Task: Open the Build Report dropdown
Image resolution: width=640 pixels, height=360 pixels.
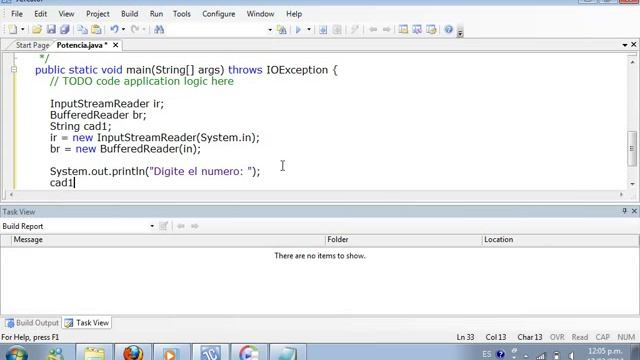Action: pyautogui.click(x=152, y=226)
